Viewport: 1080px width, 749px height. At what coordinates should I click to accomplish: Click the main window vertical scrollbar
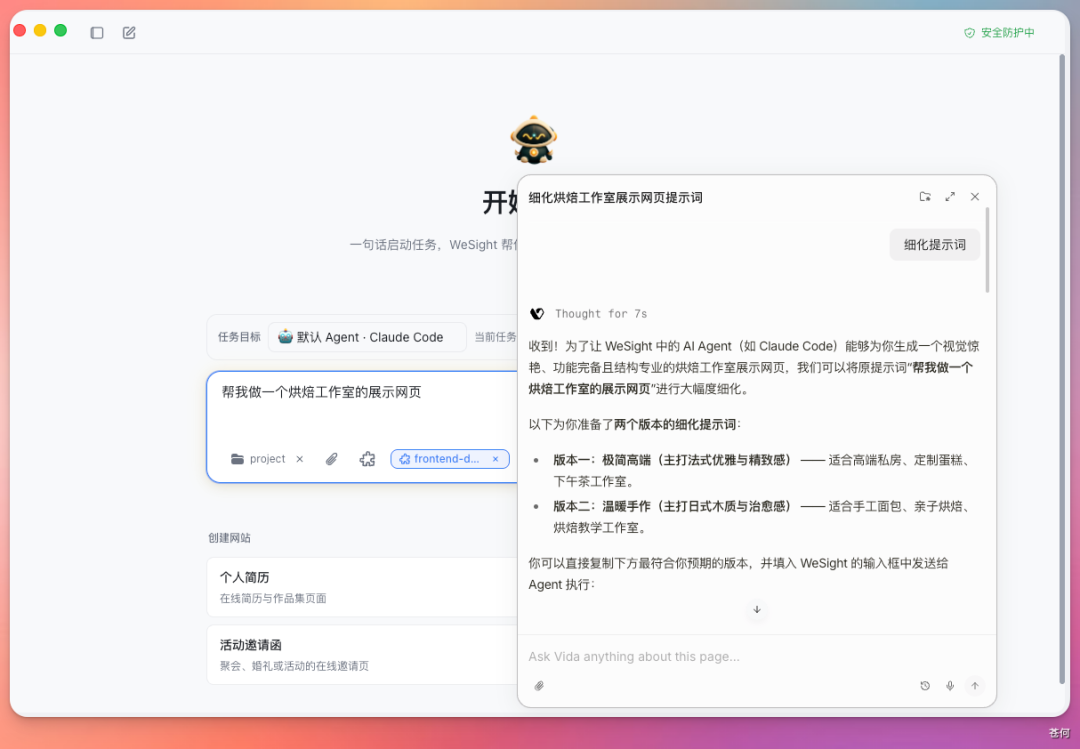(x=1061, y=369)
